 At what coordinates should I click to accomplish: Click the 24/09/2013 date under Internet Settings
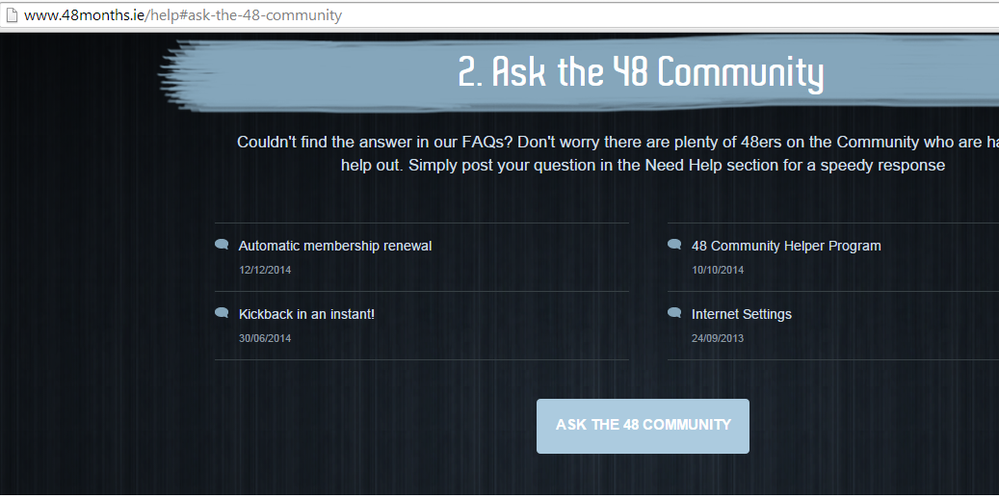pos(717,338)
